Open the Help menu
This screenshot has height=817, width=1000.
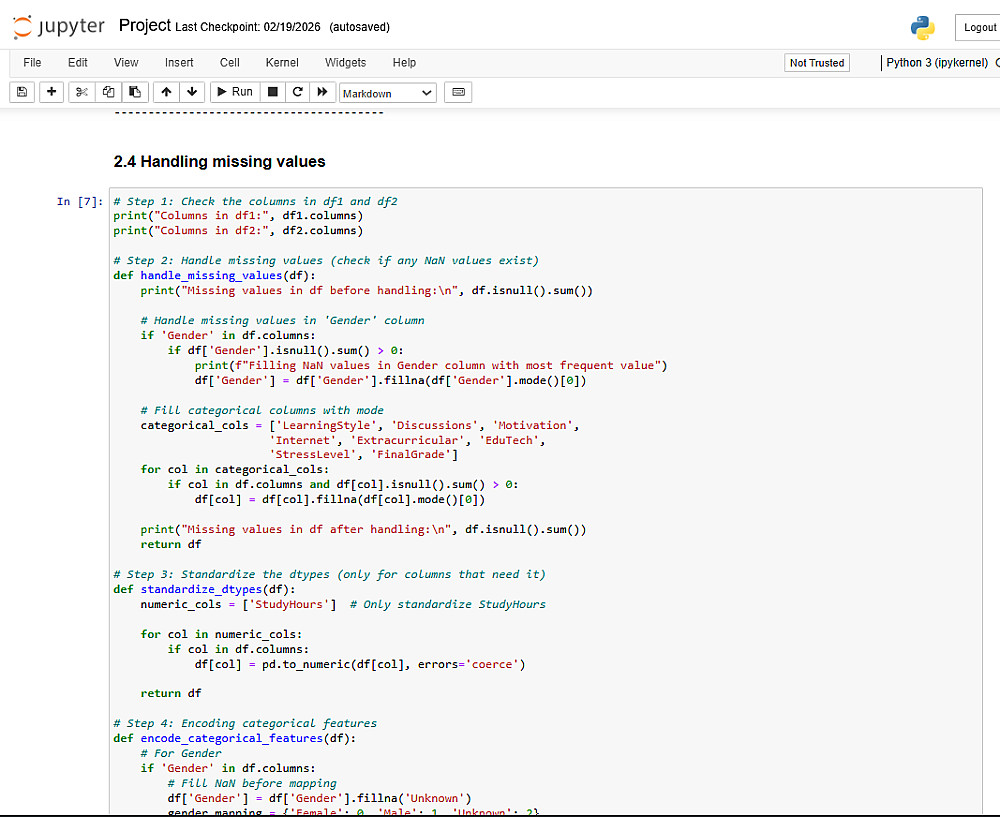pyautogui.click(x=404, y=63)
